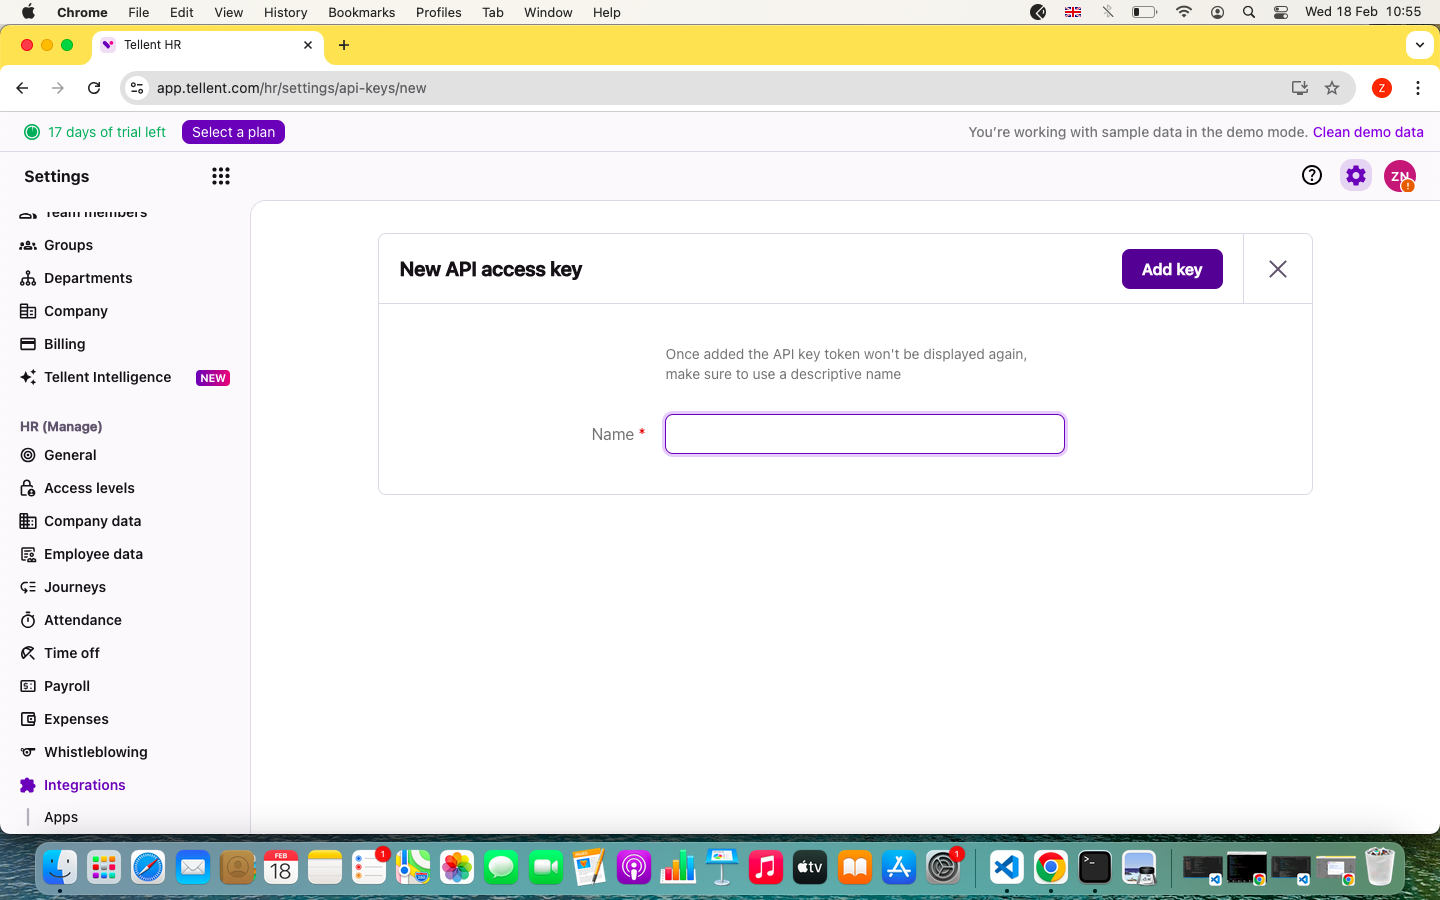1440x900 pixels.
Task: Open Groups in settings sidebar
Action: (x=68, y=245)
